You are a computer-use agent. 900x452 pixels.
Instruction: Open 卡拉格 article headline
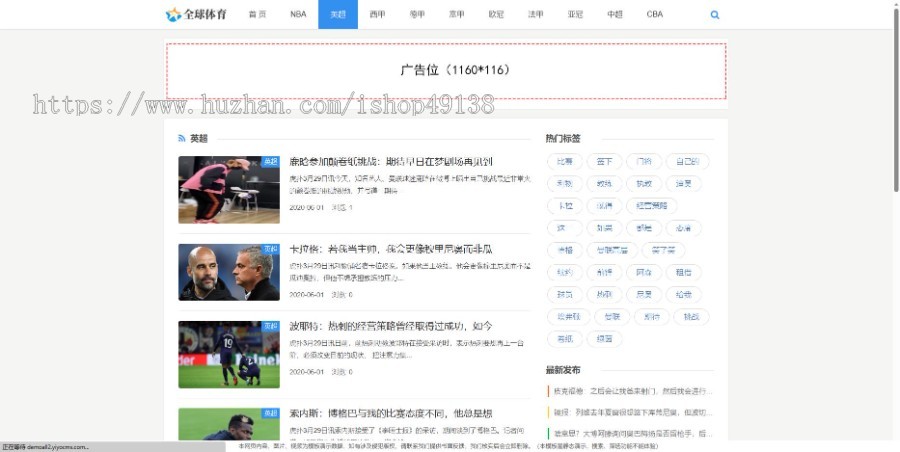(391, 249)
